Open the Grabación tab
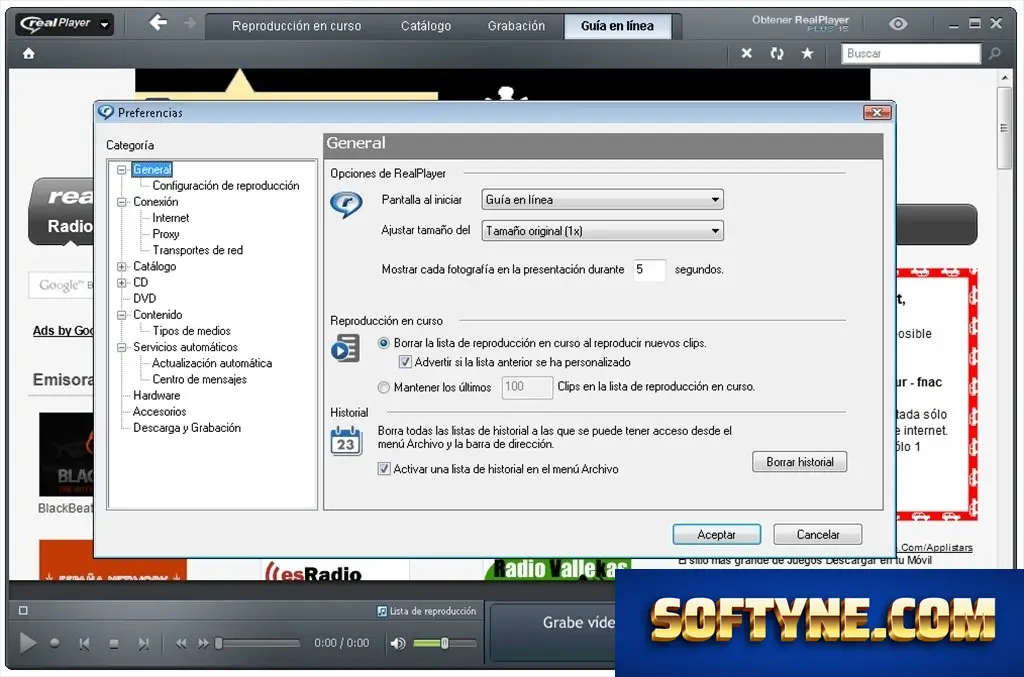Viewport: 1024px width, 677px height. tap(516, 26)
